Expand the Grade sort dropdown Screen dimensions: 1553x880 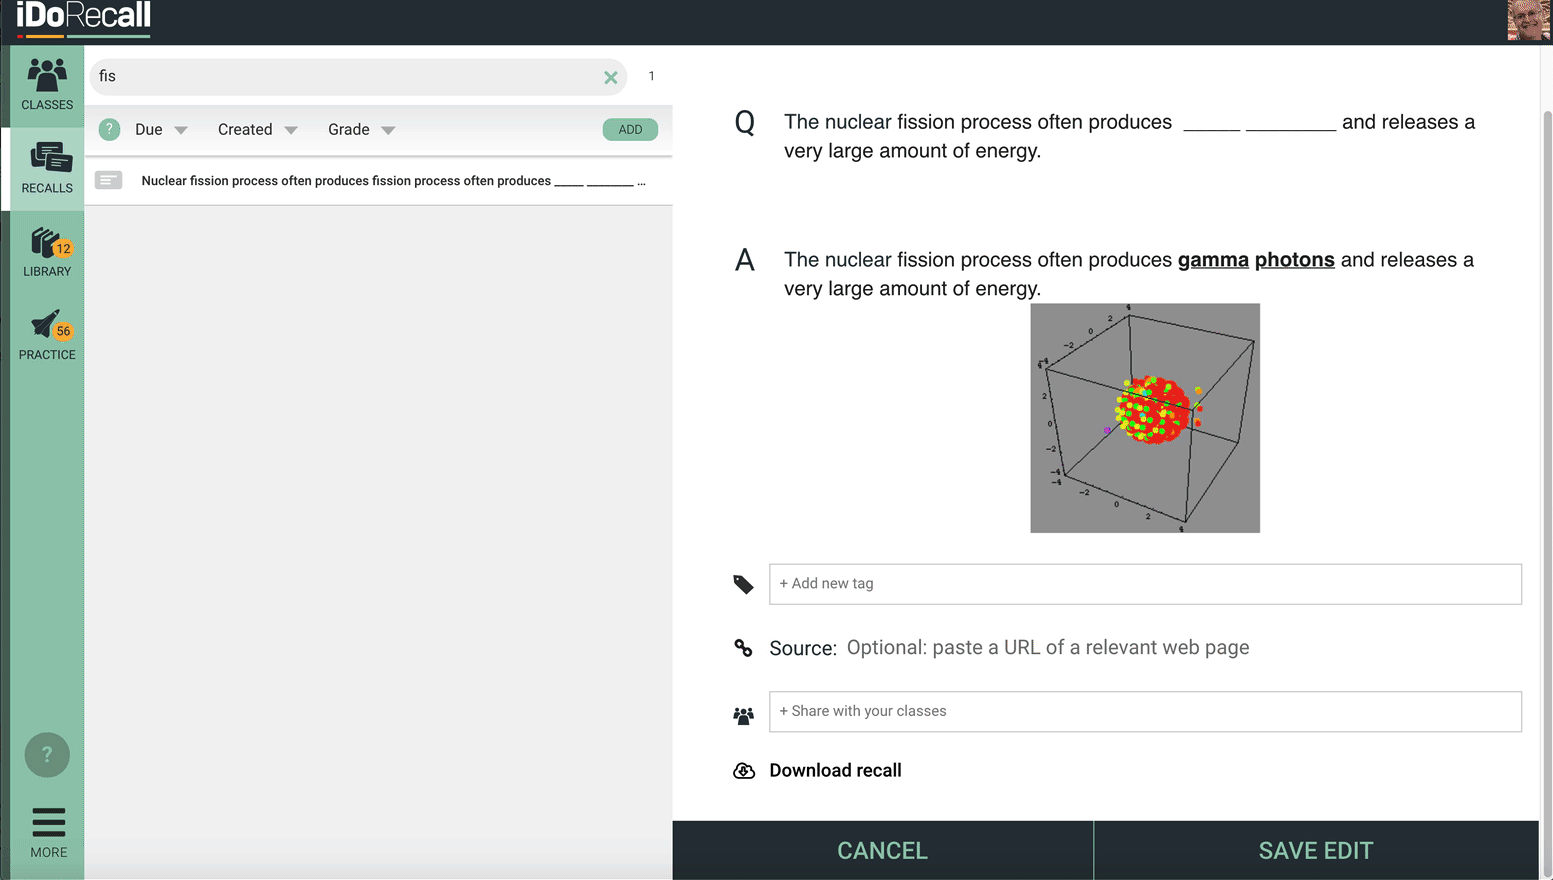(x=362, y=130)
